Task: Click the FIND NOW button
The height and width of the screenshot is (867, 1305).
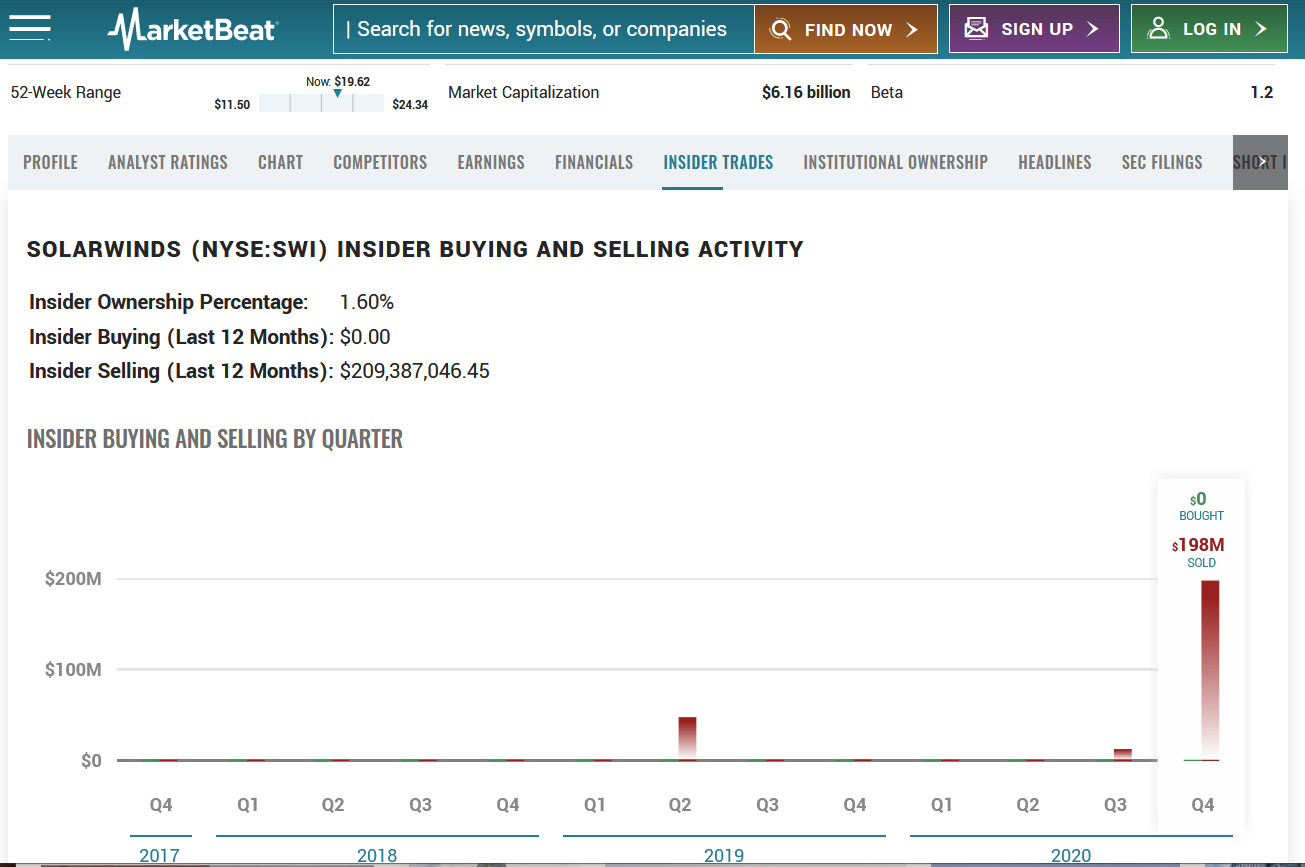Action: pyautogui.click(x=846, y=29)
